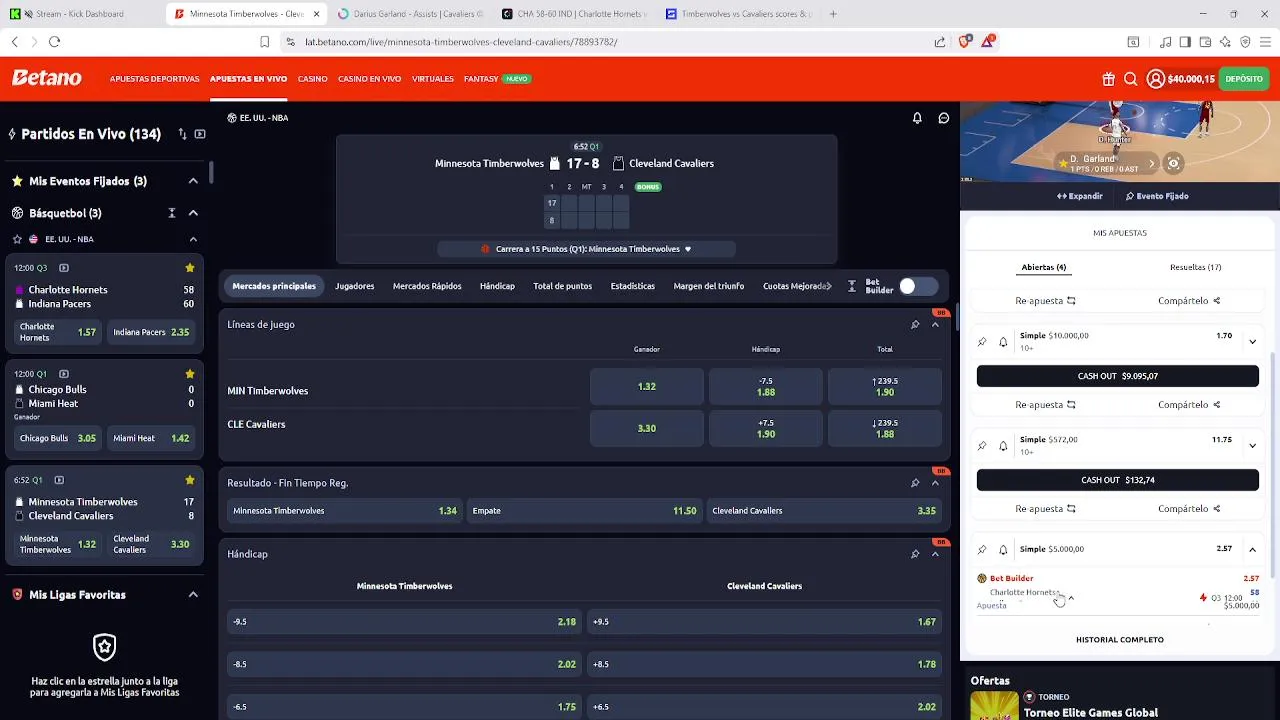Click the stream icon of the Bulls–Heat match
Viewport: 1280px width, 720px height.
point(64,374)
